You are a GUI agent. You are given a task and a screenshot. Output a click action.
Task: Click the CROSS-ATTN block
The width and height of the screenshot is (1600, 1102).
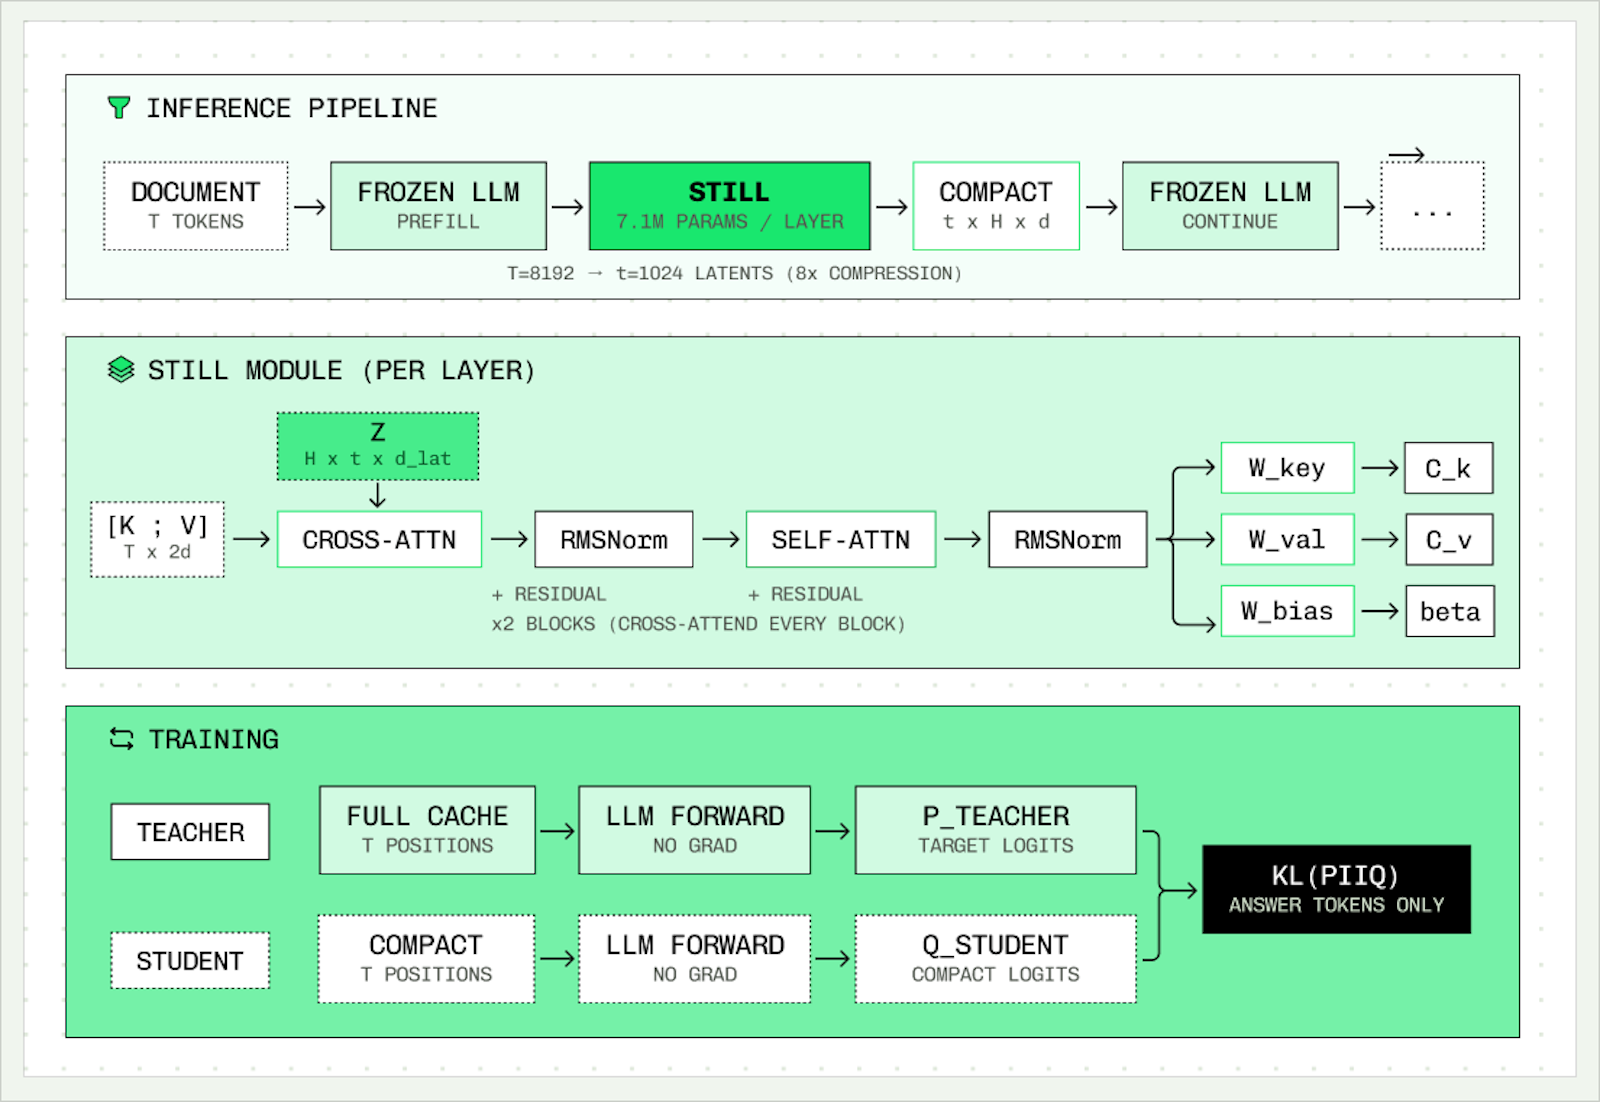coord(379,540)
